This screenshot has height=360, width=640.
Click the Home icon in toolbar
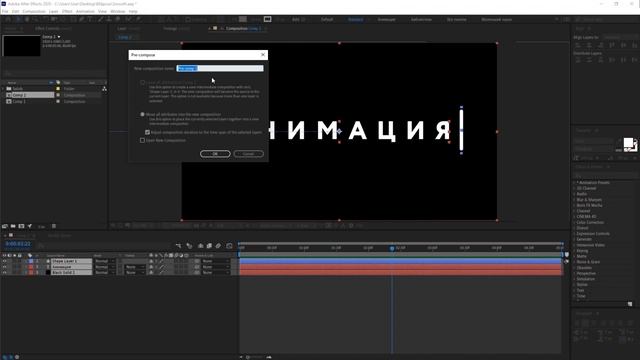tap(8, 20)
